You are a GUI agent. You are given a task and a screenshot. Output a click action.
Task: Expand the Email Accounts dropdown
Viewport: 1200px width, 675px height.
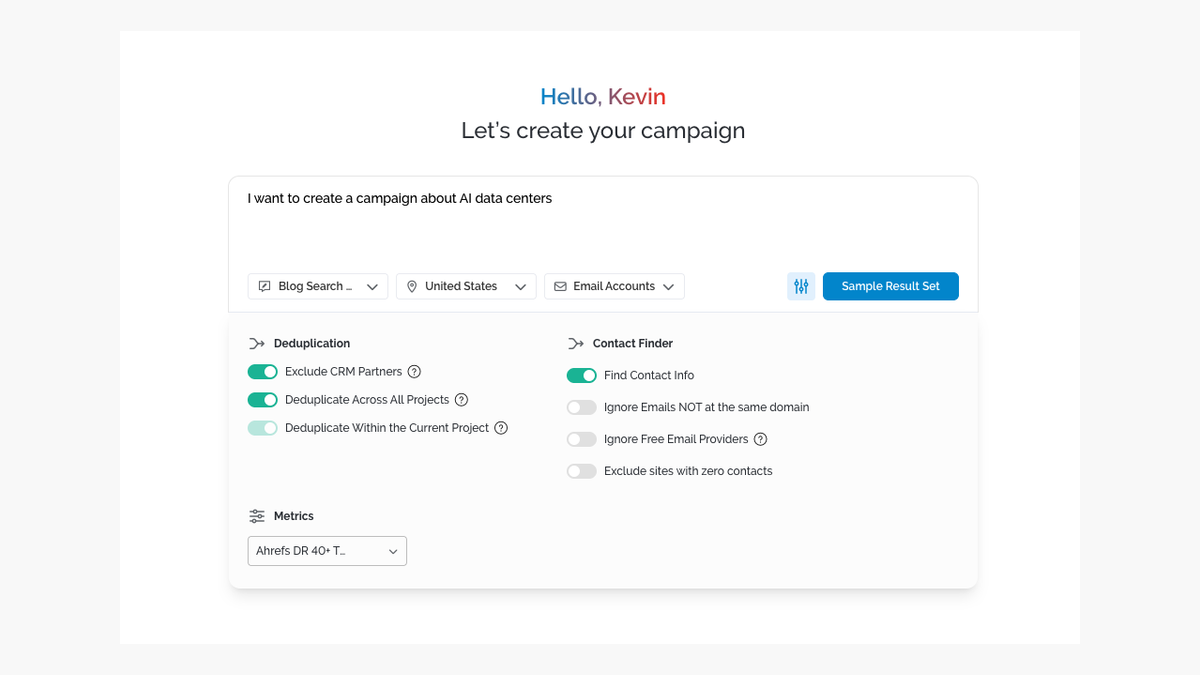[x=614, y=286]
